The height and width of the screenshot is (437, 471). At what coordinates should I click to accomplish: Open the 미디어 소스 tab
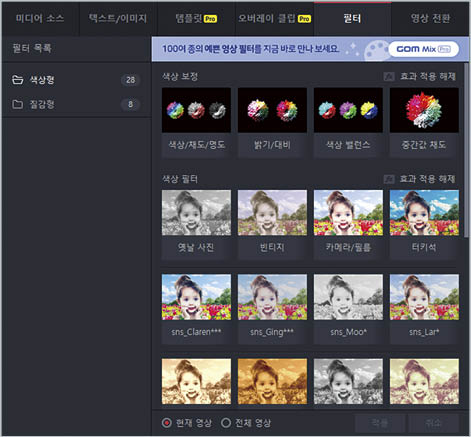[x=40, y=18]
